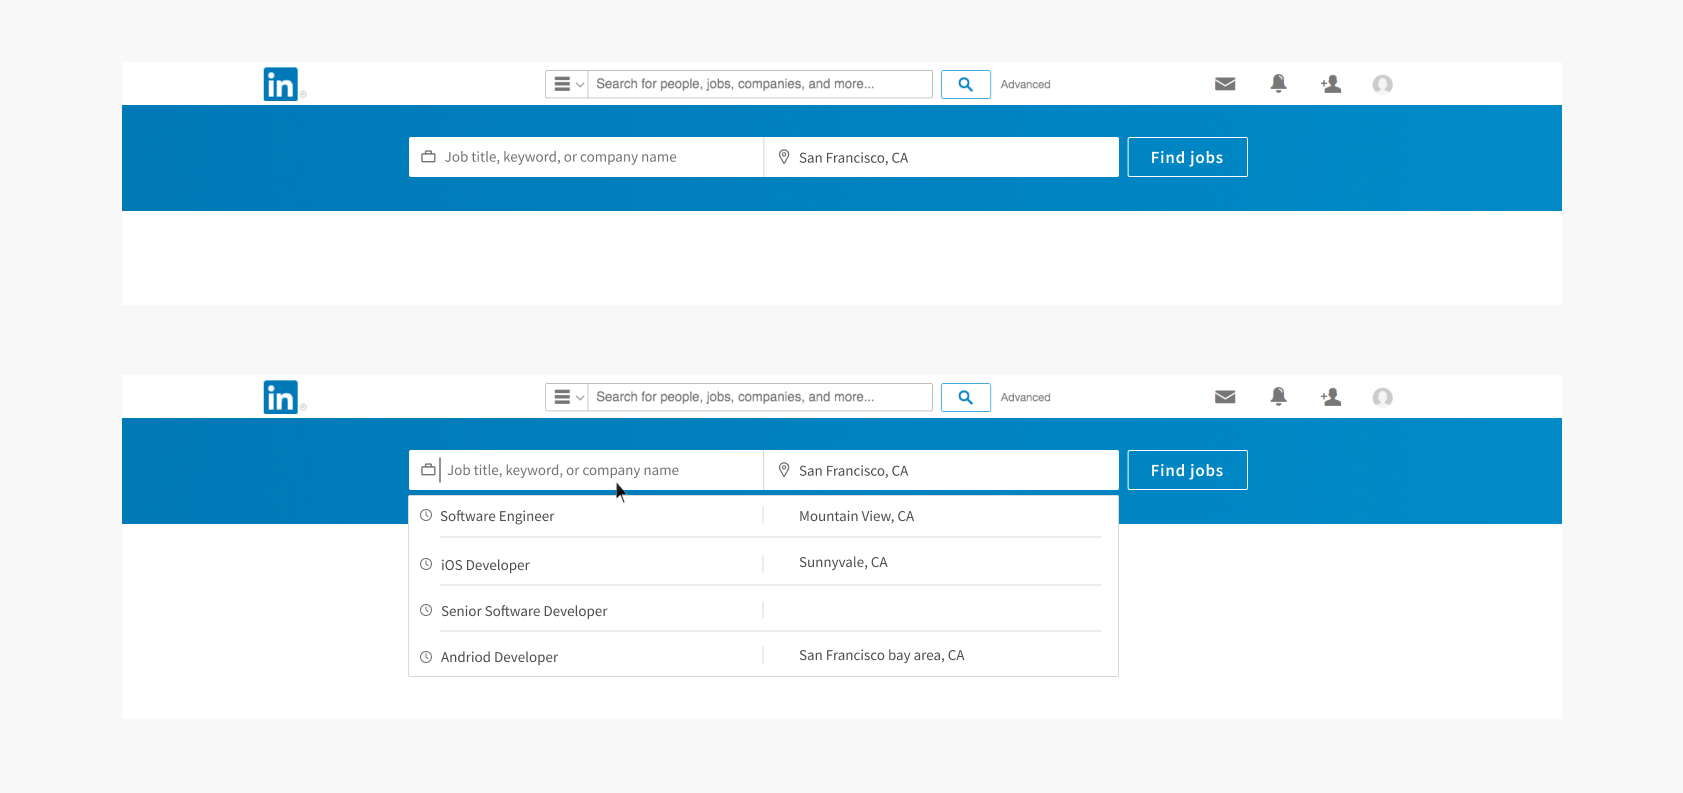Viewport: 1683px width, 793px height.
Task: Expand search category dropdown in the lower header
Action: (567, 397)
